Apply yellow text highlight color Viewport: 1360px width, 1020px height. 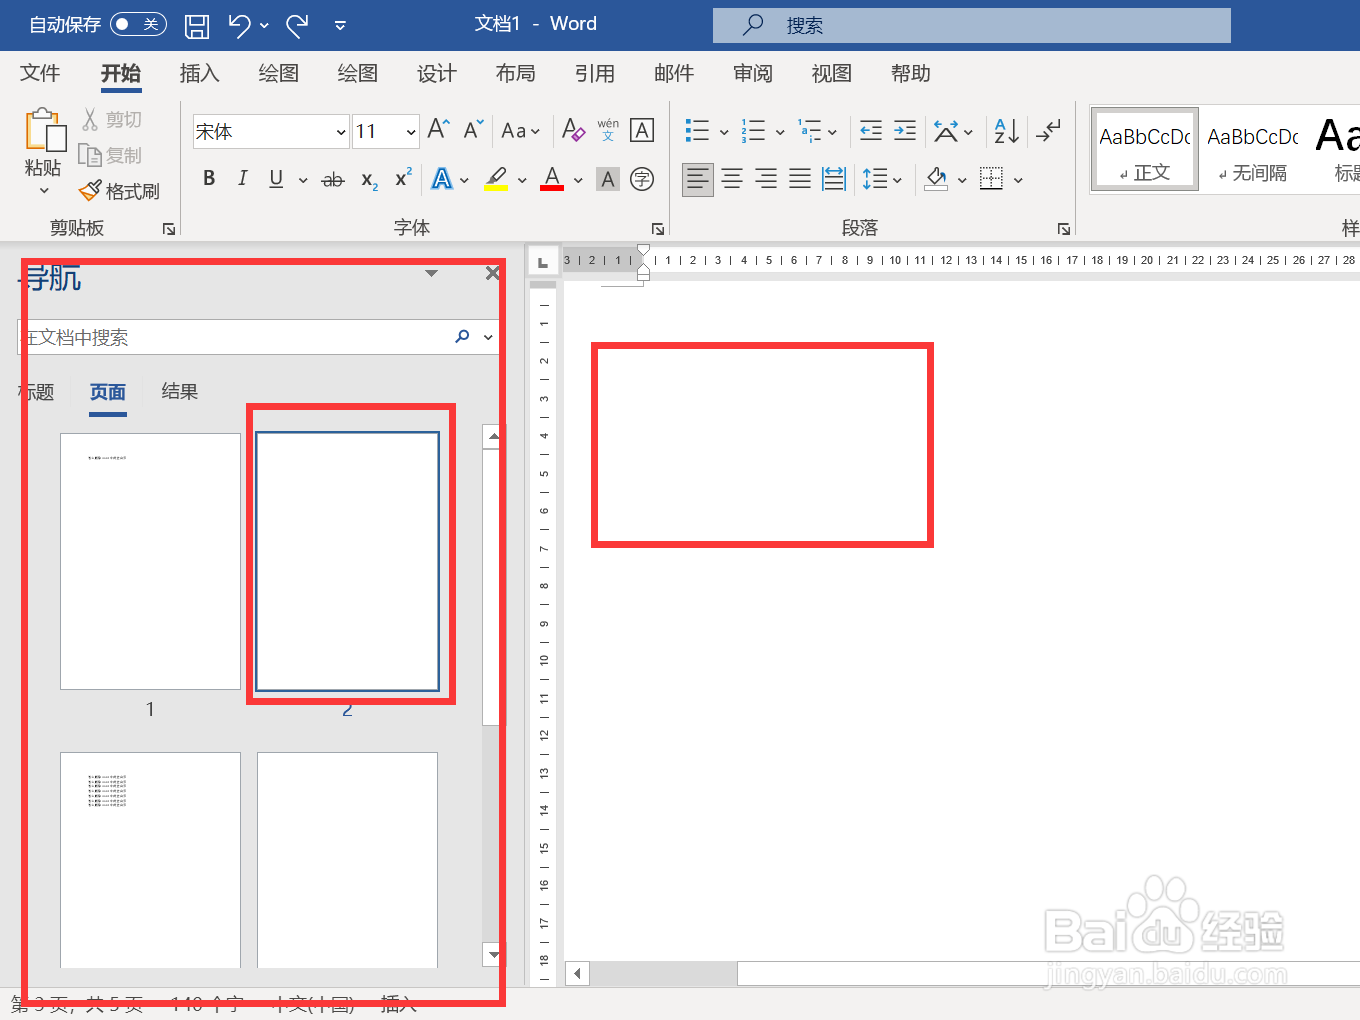click(496, 179)
